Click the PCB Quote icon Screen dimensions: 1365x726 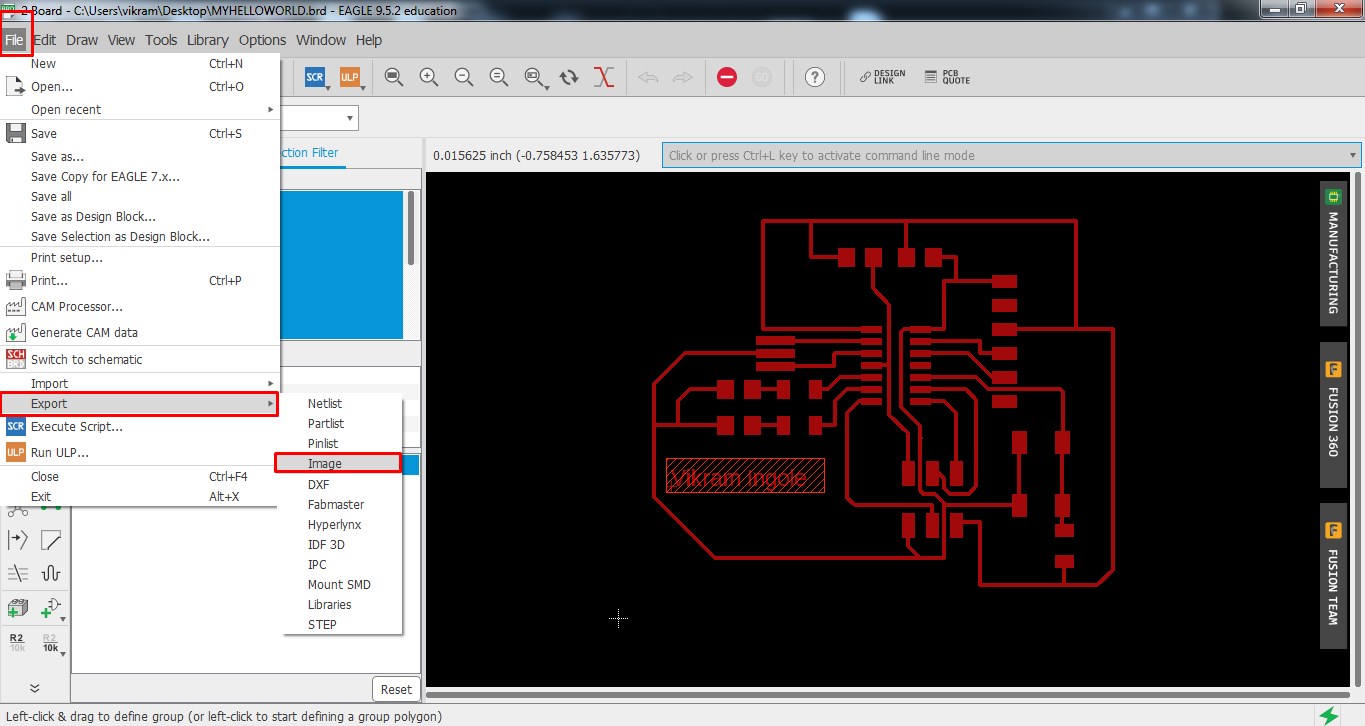point(946,77)
